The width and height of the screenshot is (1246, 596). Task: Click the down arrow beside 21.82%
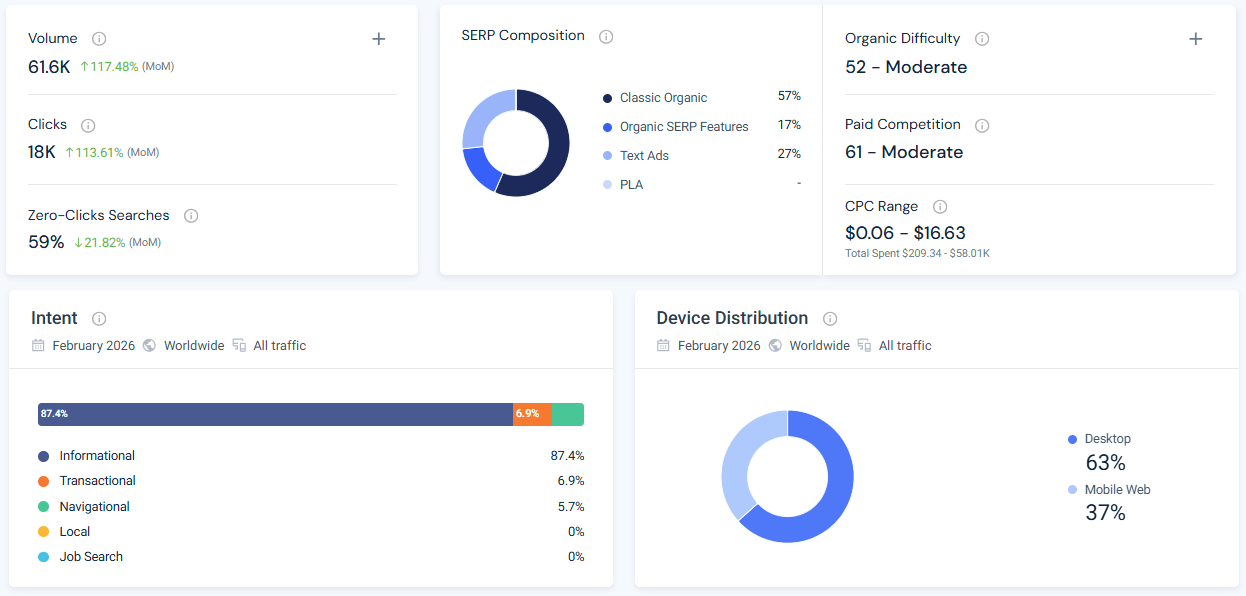pyautogui.click(x=78, y=243)
